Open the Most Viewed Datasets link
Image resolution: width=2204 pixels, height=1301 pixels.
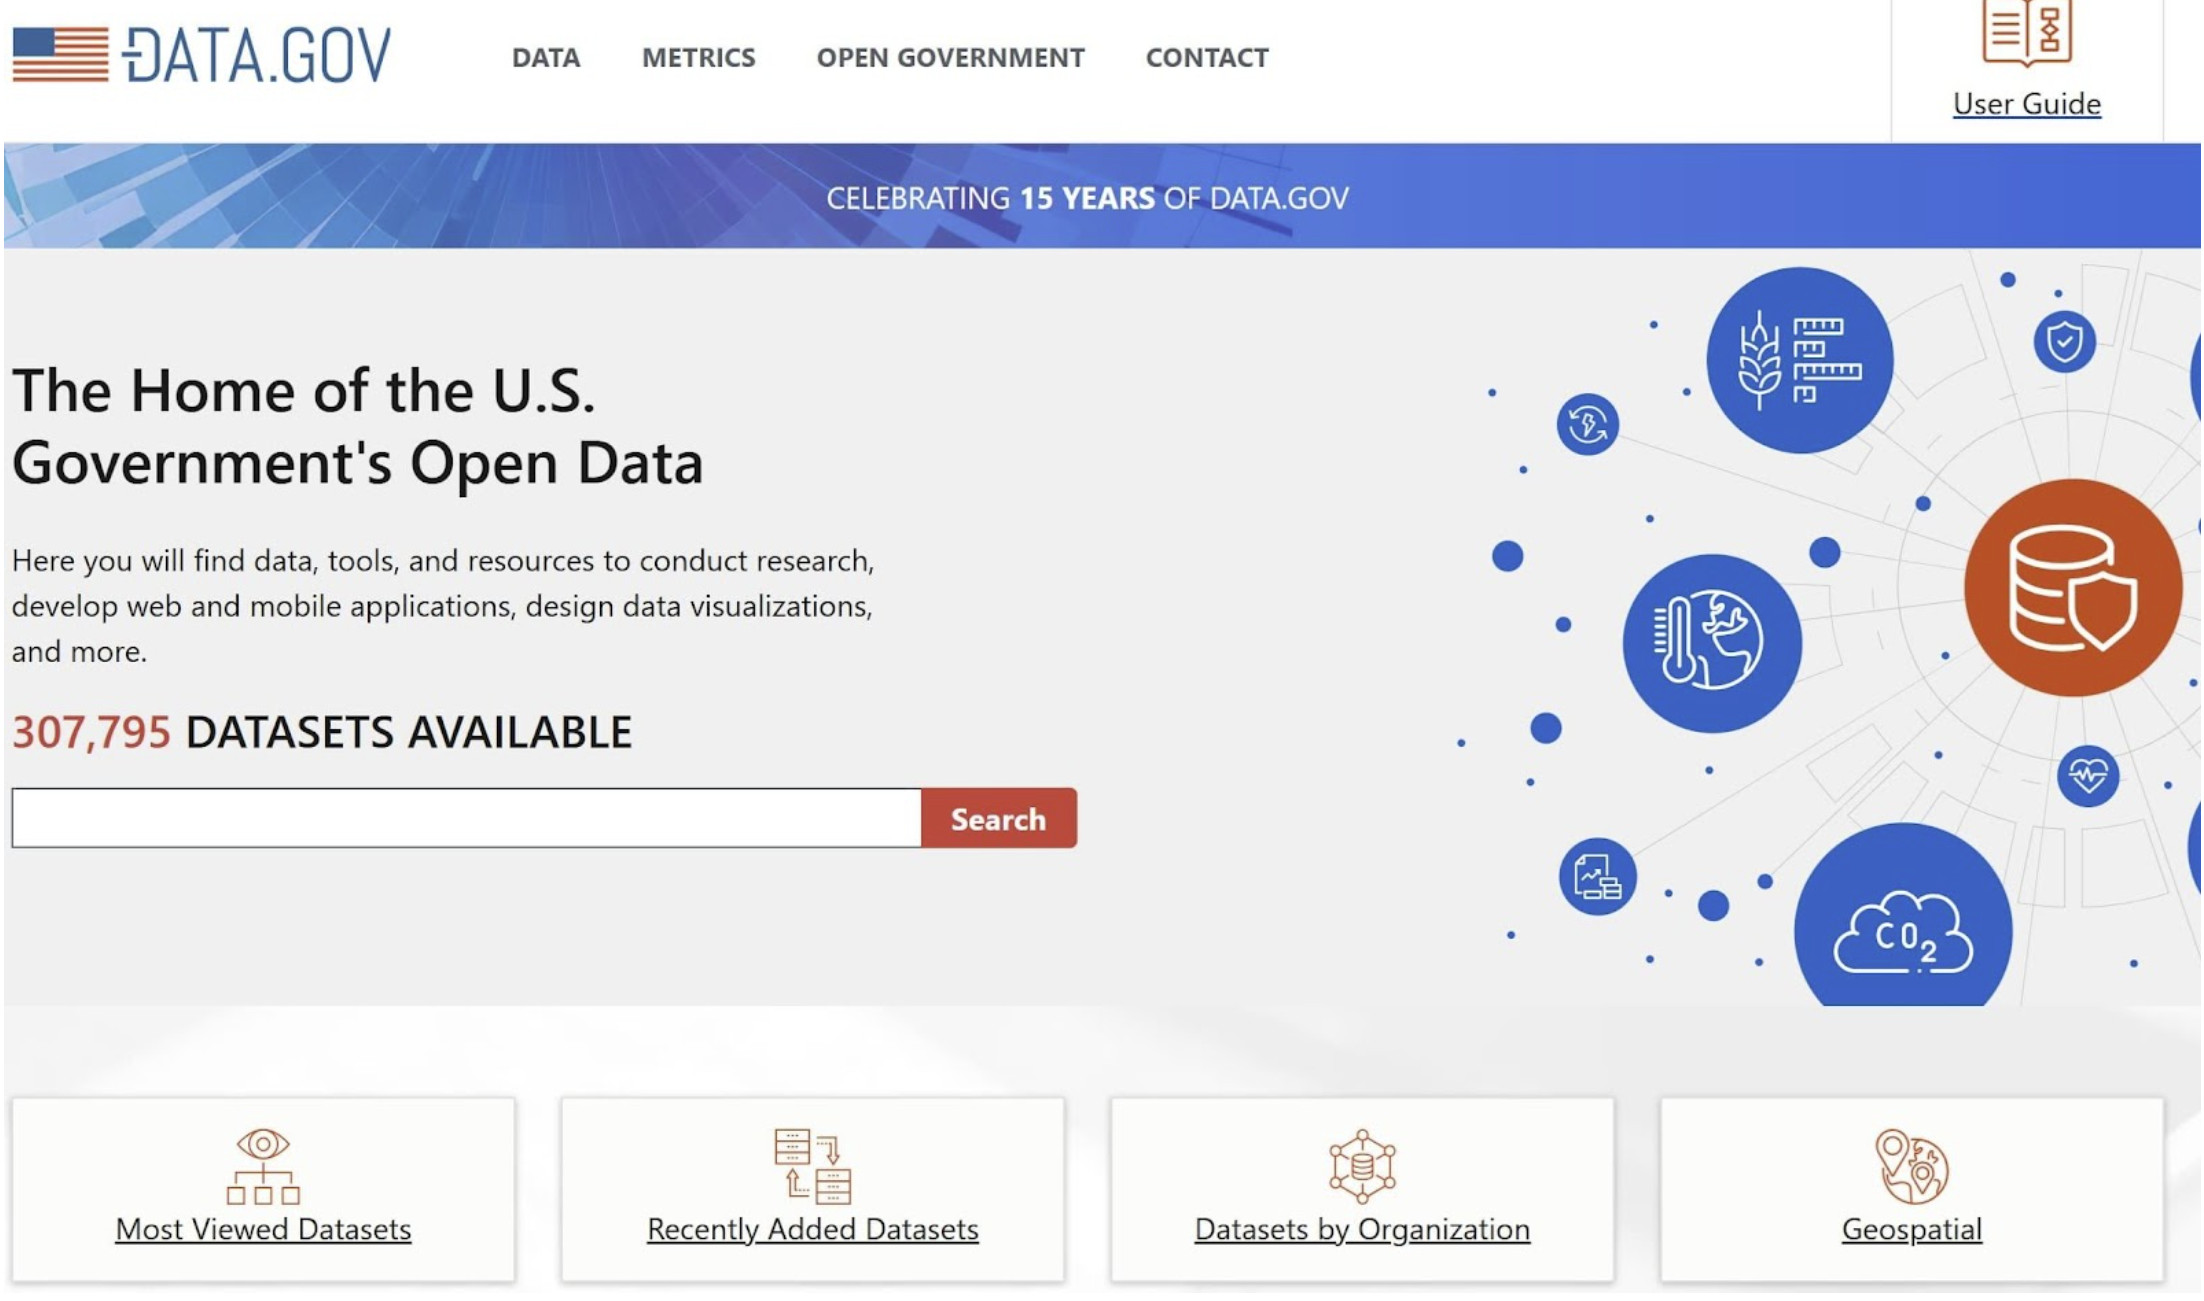pos(263,1229)
